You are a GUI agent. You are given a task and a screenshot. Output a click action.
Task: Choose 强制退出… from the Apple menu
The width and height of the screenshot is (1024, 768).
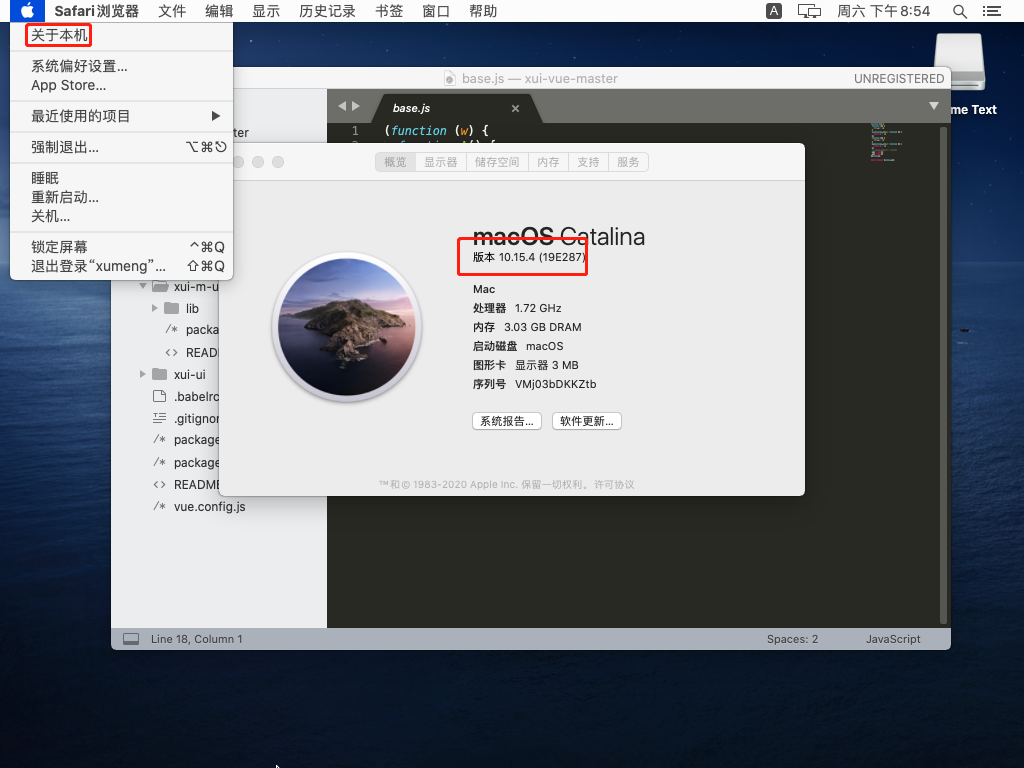click(x=121, y=147)
